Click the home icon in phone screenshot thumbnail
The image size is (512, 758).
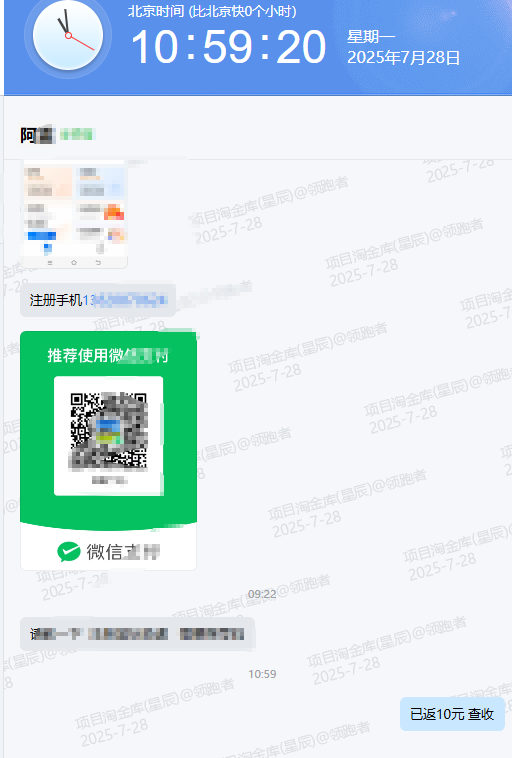pos(74,262)
